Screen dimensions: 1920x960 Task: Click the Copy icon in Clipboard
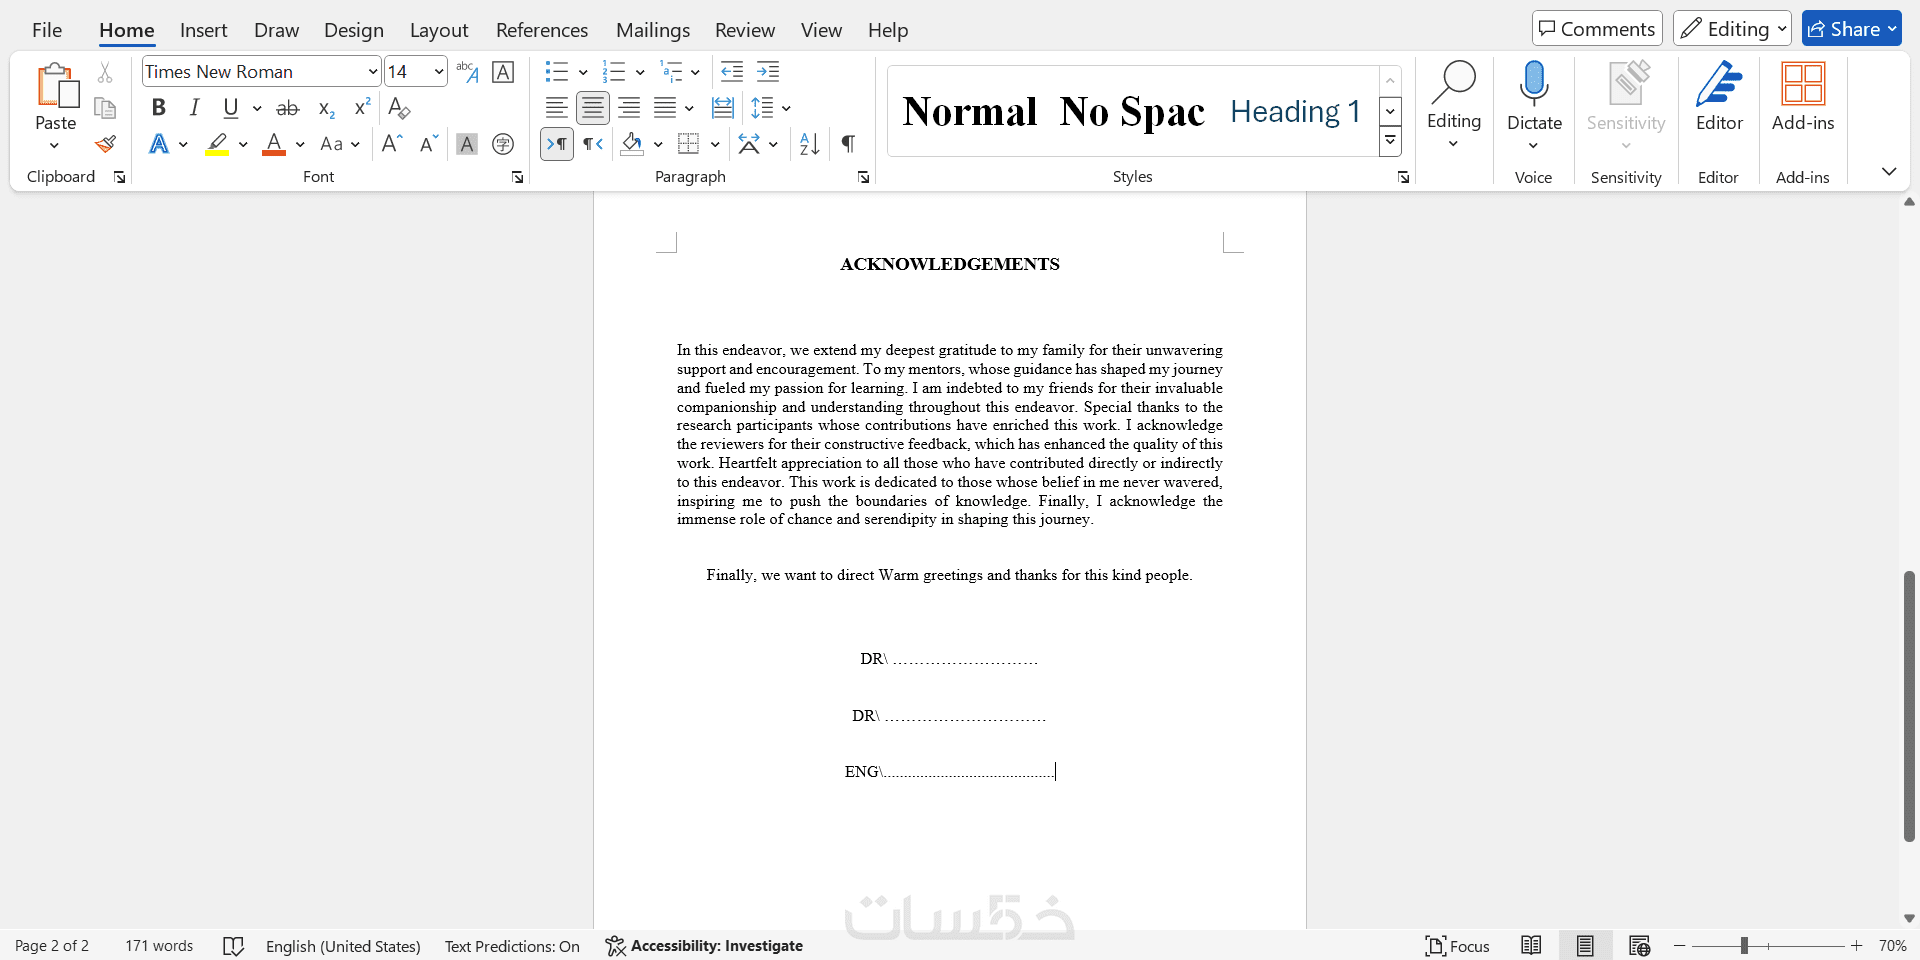tap(105, 108)
